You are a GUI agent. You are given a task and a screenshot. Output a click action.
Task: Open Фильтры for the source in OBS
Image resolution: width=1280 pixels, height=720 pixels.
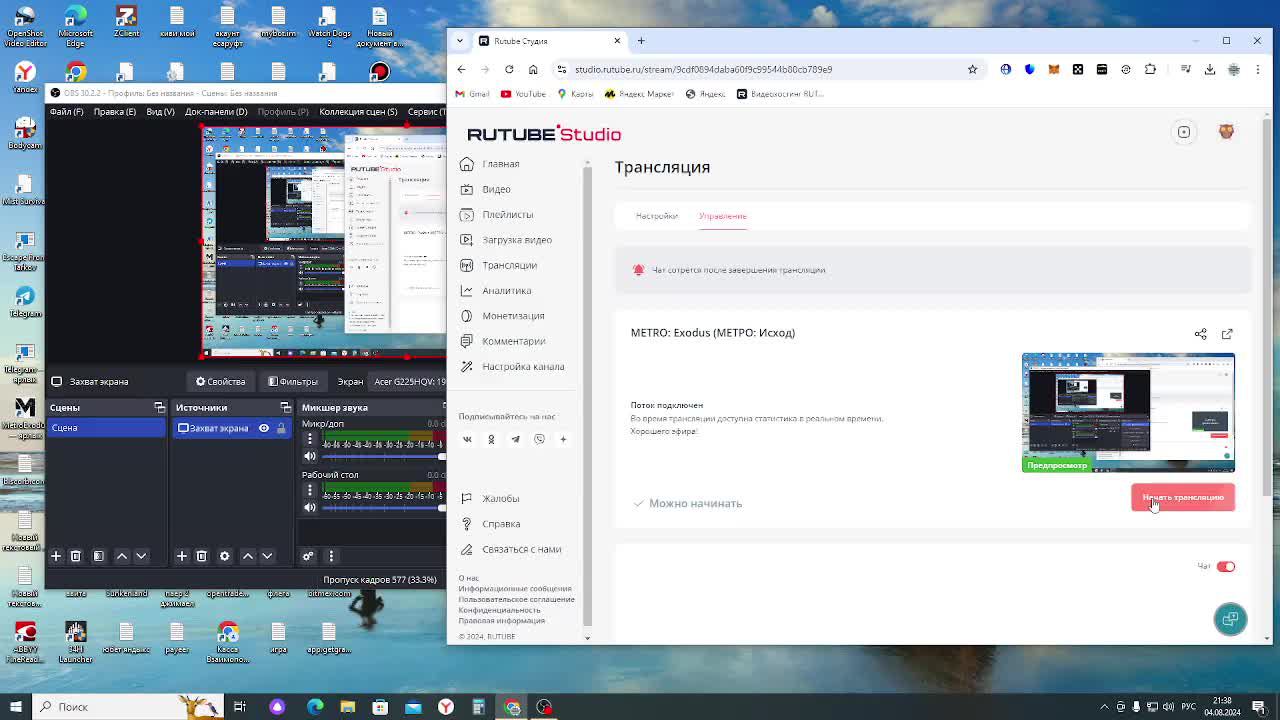coord(292,381)
